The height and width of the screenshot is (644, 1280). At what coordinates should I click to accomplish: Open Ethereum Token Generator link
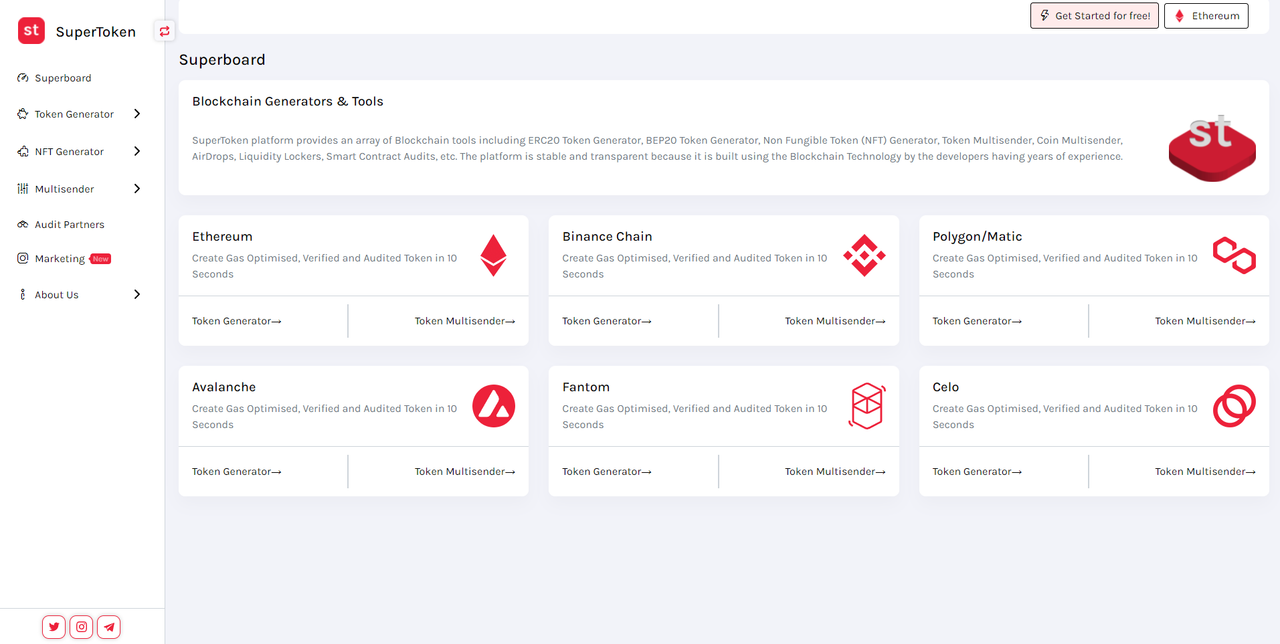[x=237, y=321]
